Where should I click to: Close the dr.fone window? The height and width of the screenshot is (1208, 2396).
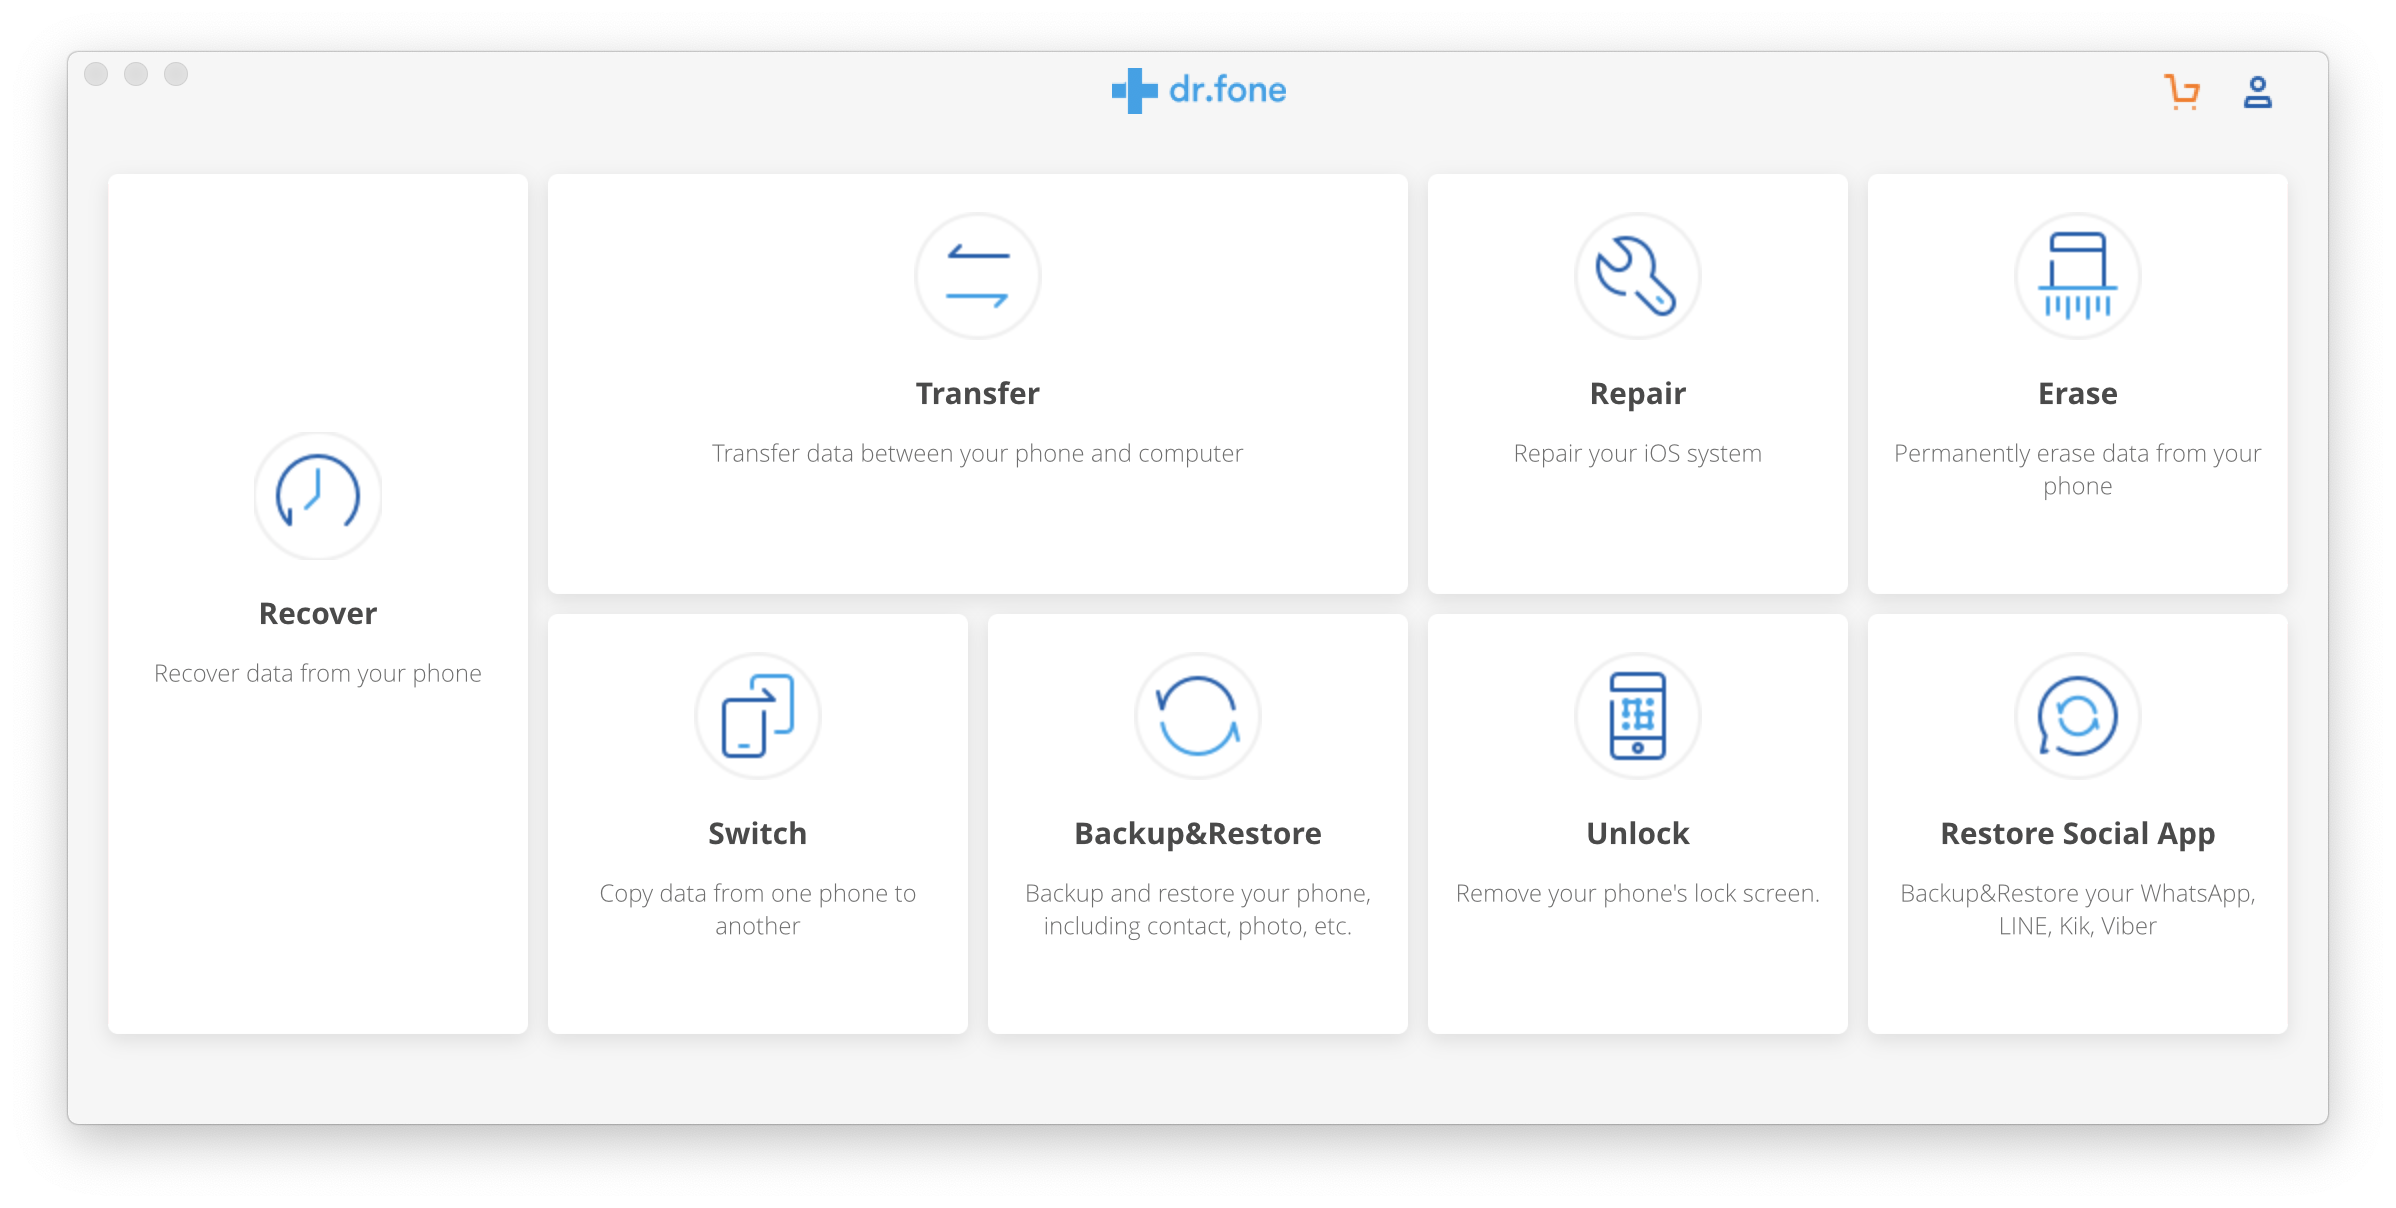96,74
